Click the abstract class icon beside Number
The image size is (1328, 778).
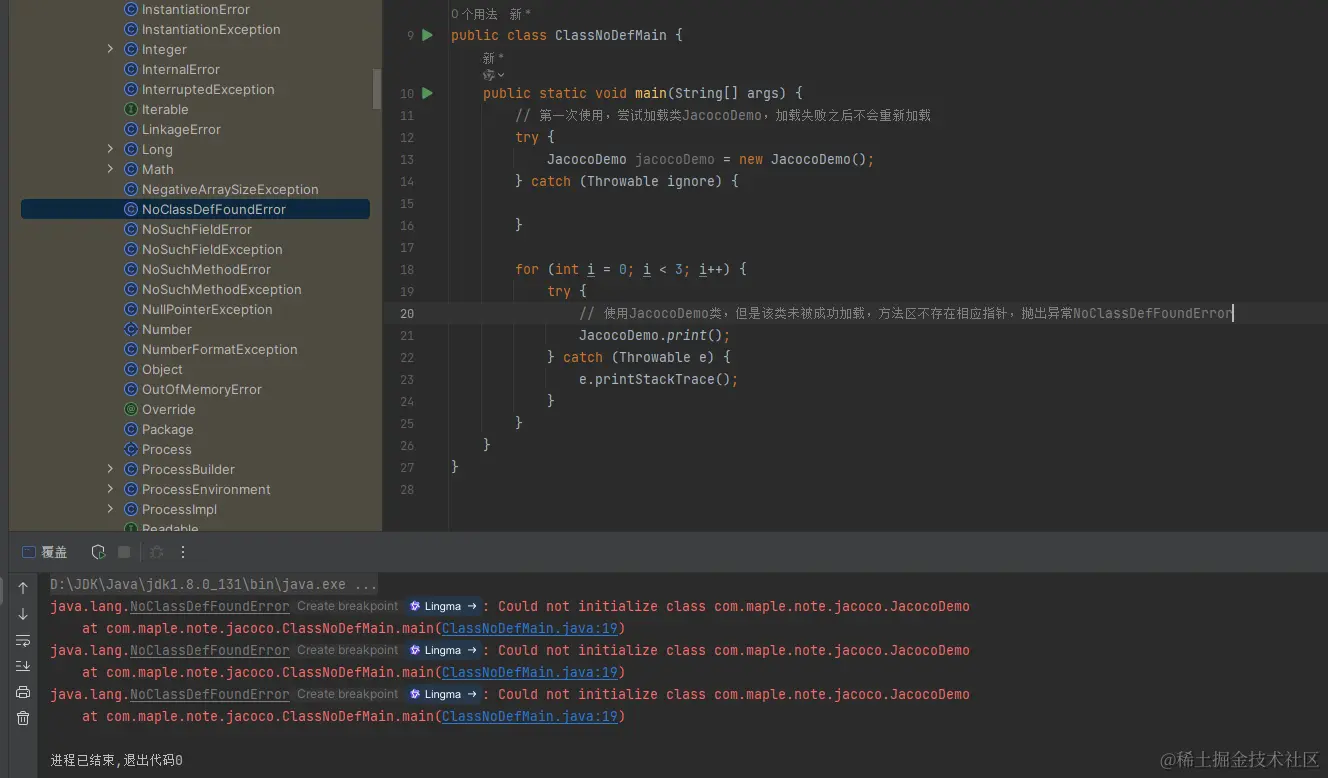coord(131,329)
